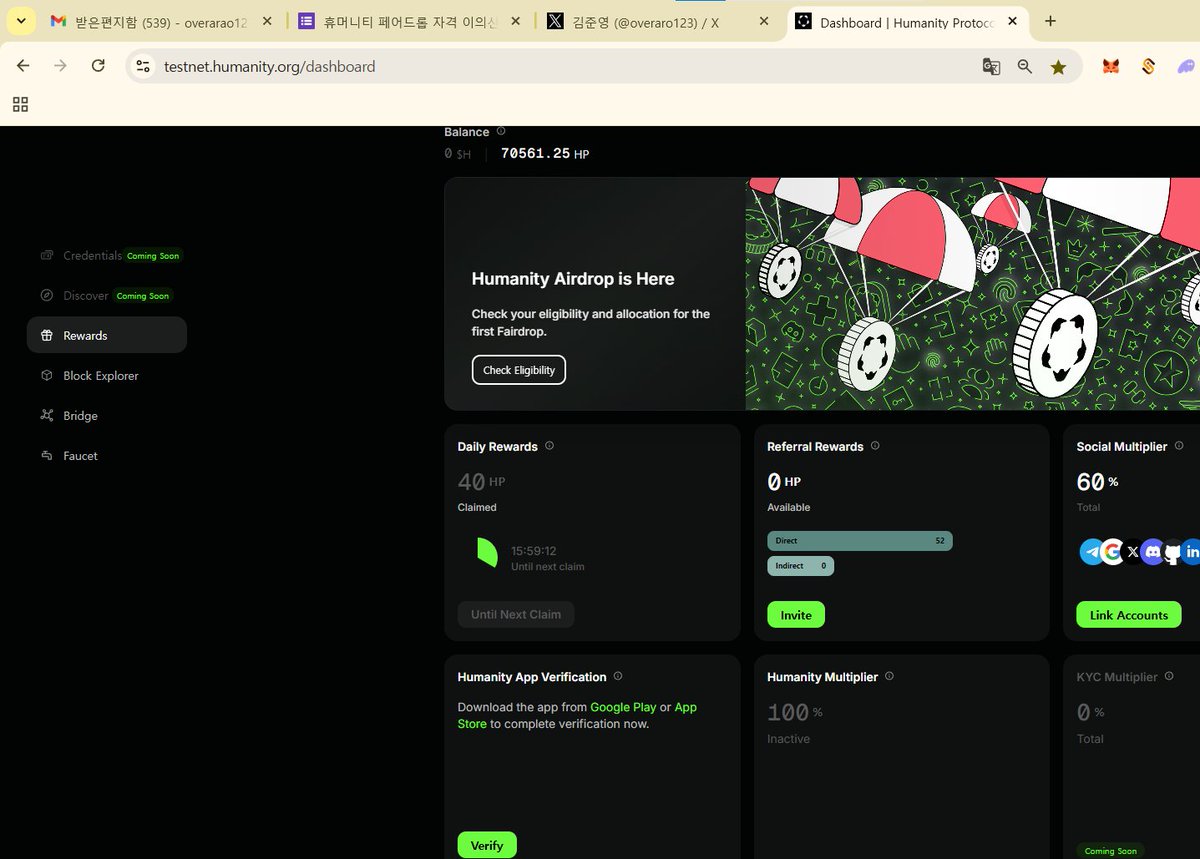Open a new browser tab
The height and width of the screenshot is (859, 1200).
tap(1050, 21)
